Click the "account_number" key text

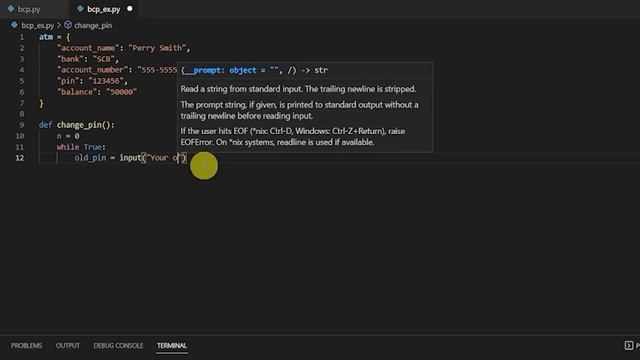[93, 70]
